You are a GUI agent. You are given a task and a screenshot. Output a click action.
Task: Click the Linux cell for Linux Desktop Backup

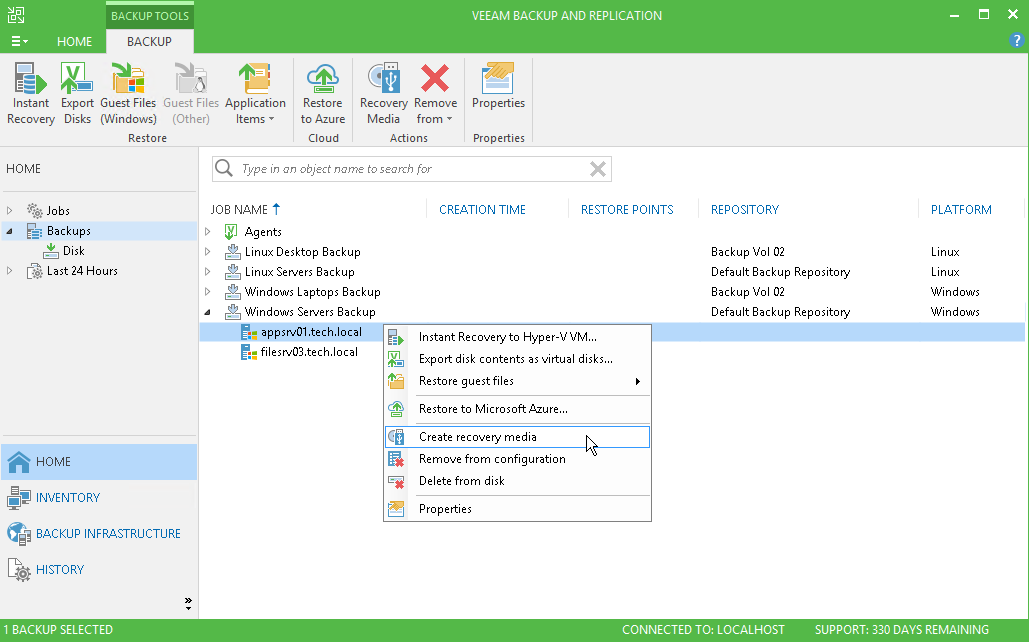[x=945, y=252]
